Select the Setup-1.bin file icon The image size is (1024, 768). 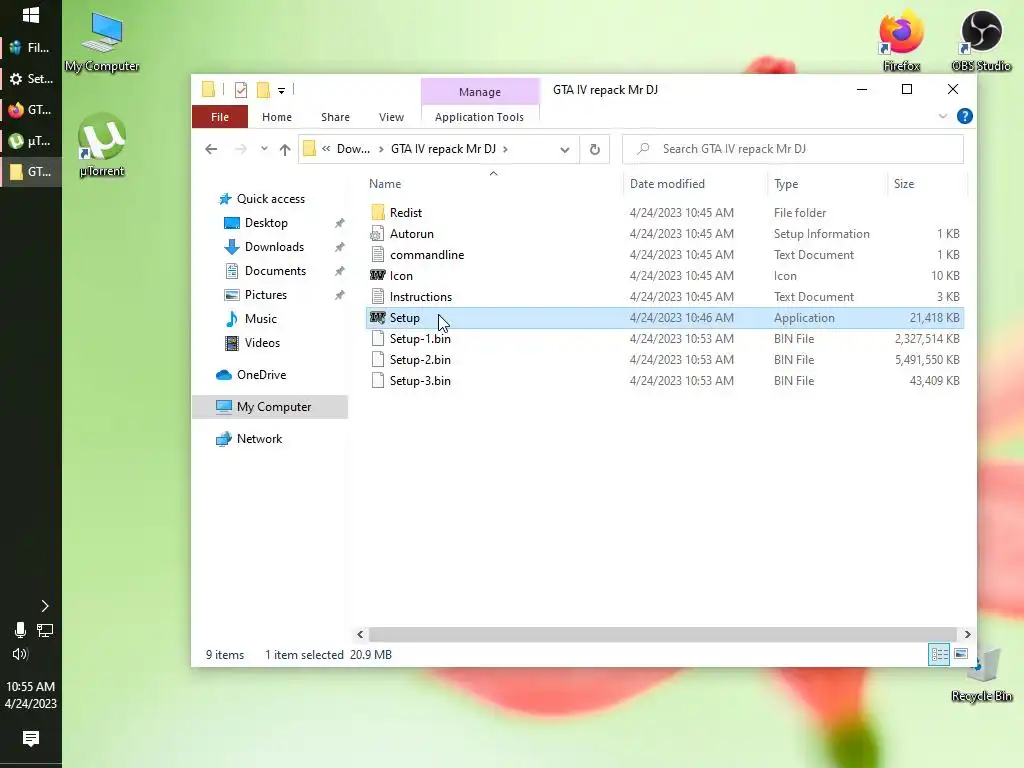point(377,338)
